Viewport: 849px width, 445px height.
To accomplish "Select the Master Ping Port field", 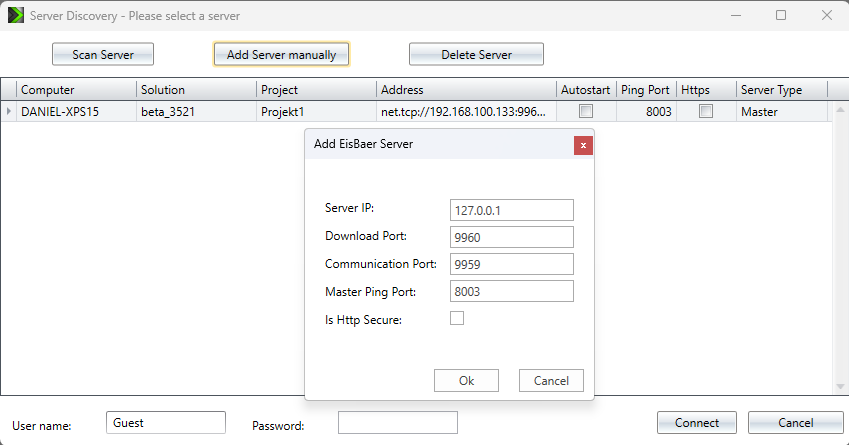I will [x=512, y=291].
